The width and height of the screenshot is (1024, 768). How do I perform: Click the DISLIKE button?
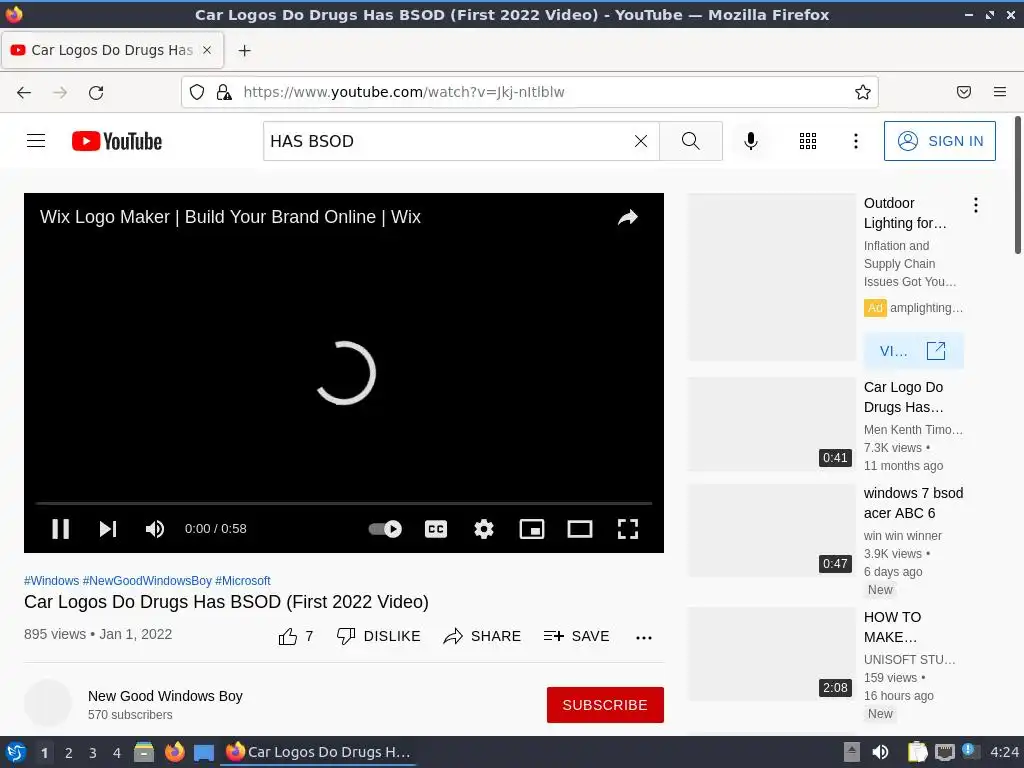(378, 636)
